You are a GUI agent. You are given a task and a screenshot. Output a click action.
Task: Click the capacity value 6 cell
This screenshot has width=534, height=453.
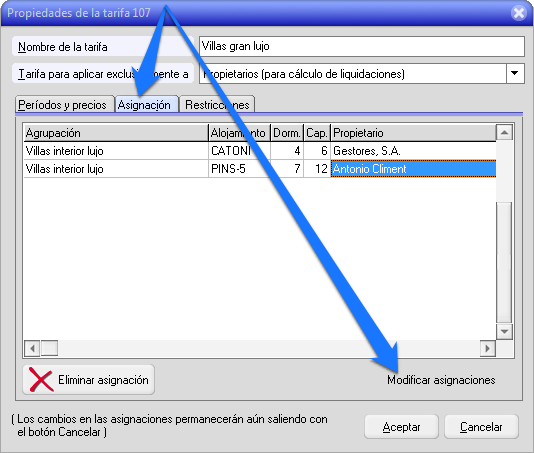point(317,151)
